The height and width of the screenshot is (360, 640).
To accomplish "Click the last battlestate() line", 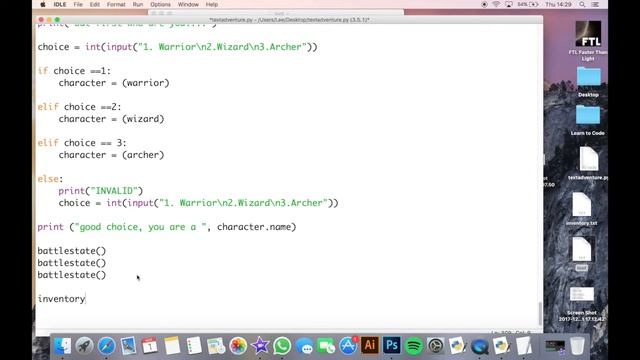I will (71, 275).
